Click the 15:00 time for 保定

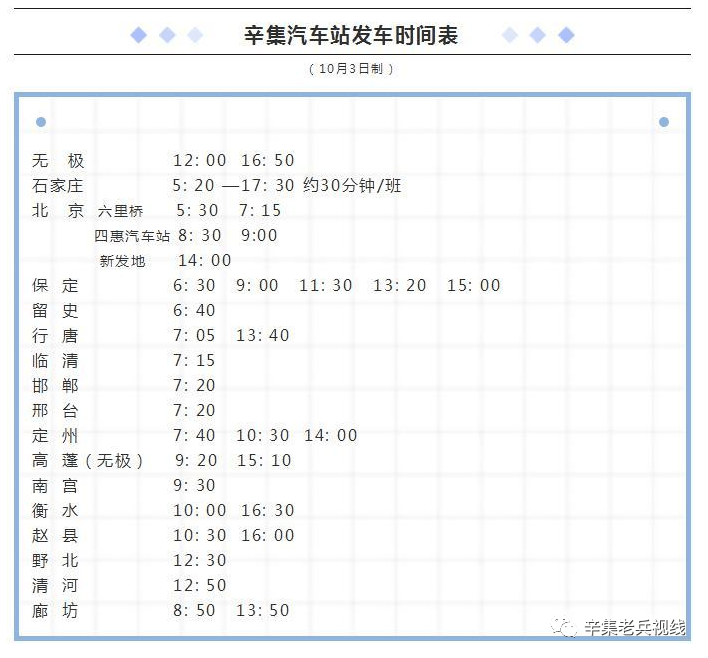pyautogui.click(x=474, y=285)
